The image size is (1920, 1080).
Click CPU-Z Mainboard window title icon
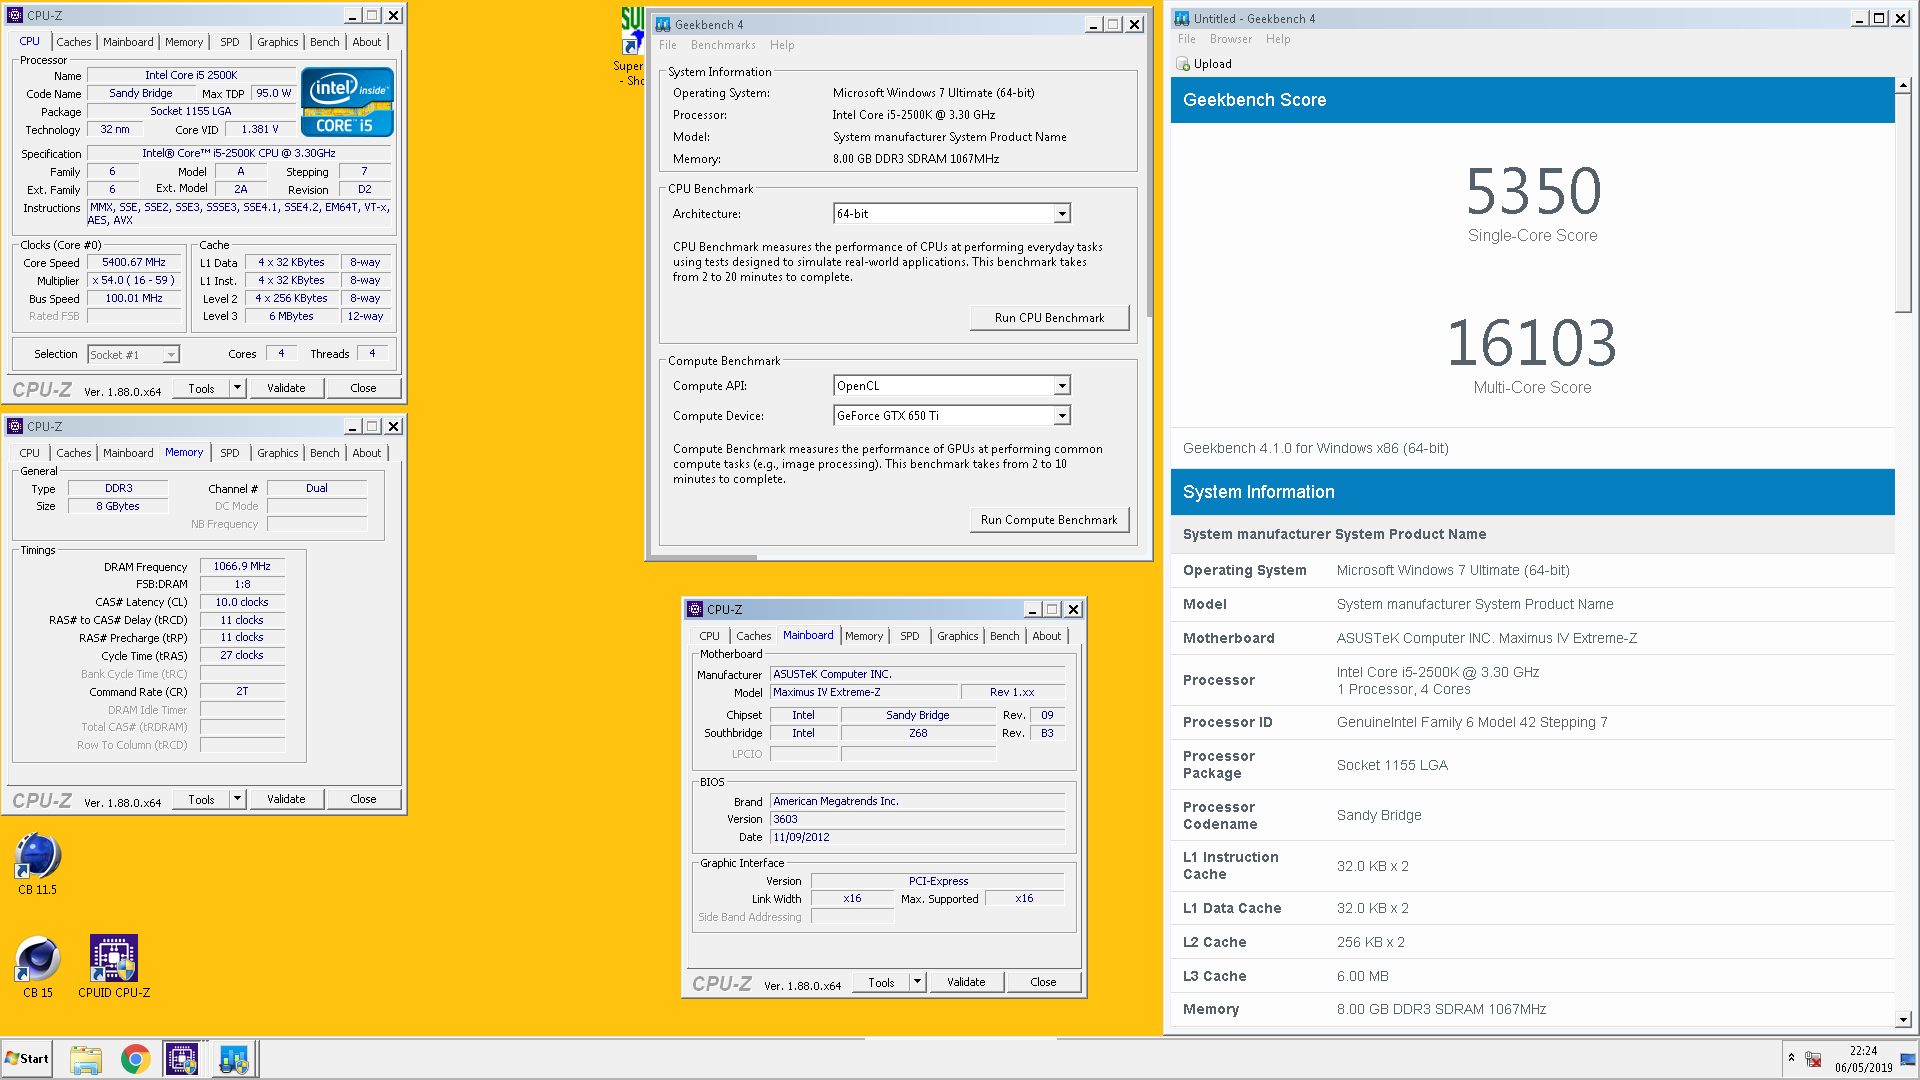pyautogui.click(x=695, y=609)
